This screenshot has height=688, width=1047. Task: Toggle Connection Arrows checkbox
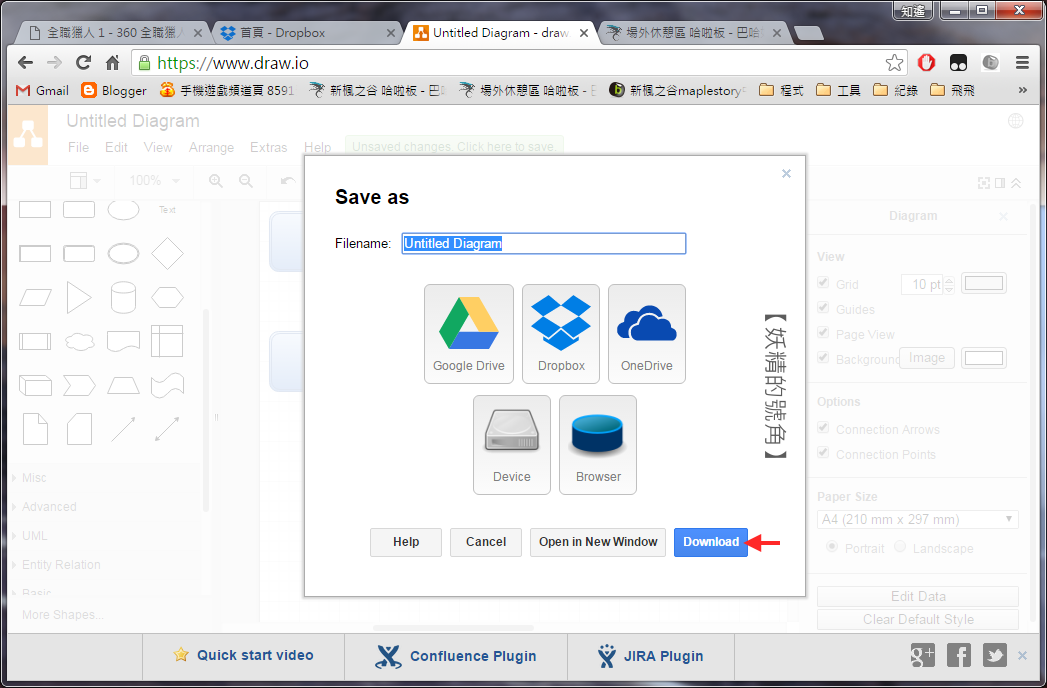point(823,427)
